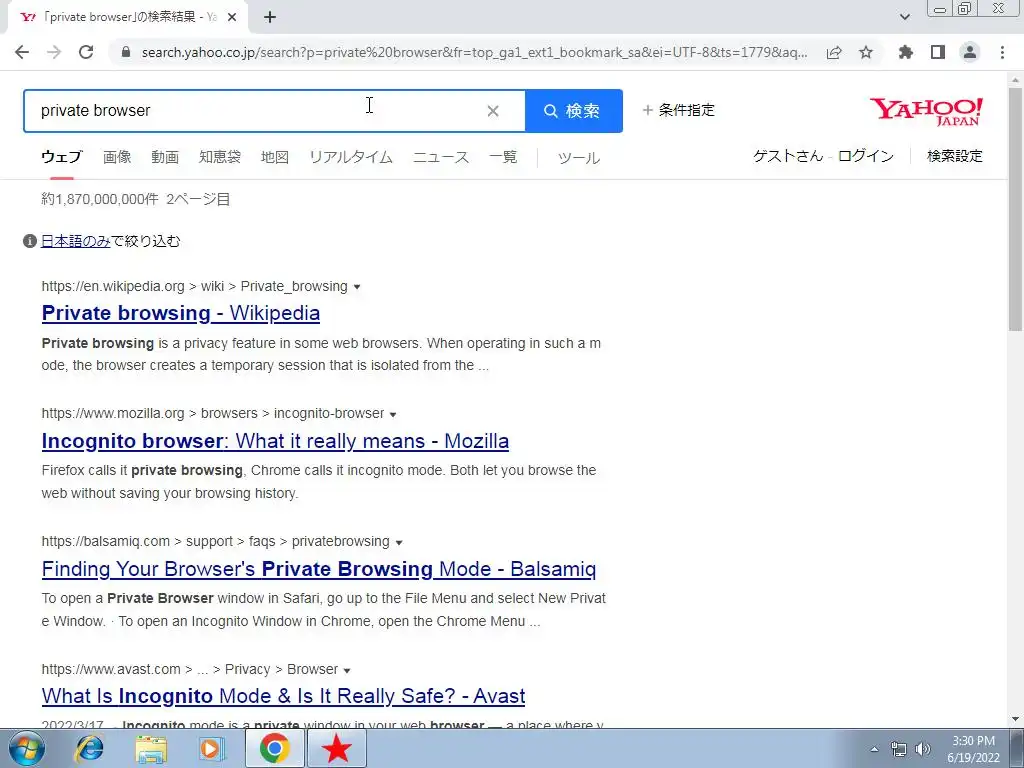Screen dimensions: 1024x768
Task: Launch Internet Explorer from taskbar
Action: (89, 748)
